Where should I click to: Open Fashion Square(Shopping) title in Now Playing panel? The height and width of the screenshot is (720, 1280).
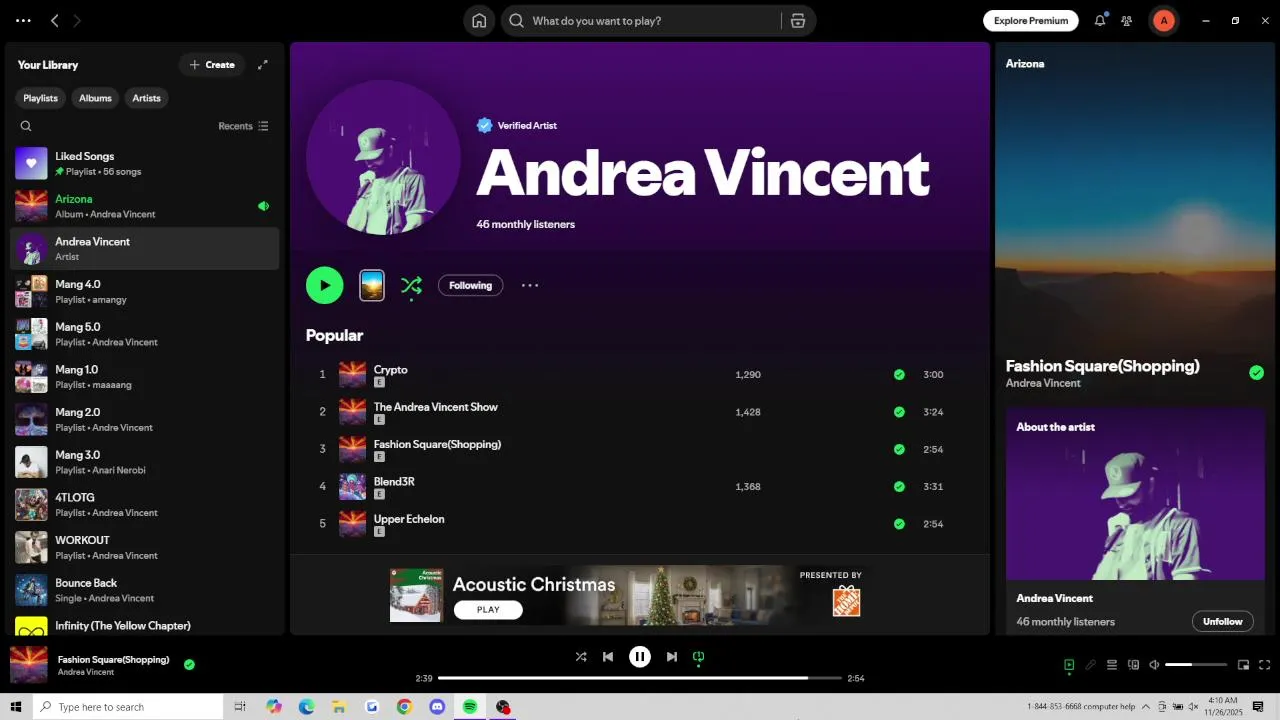[1102, 366]
